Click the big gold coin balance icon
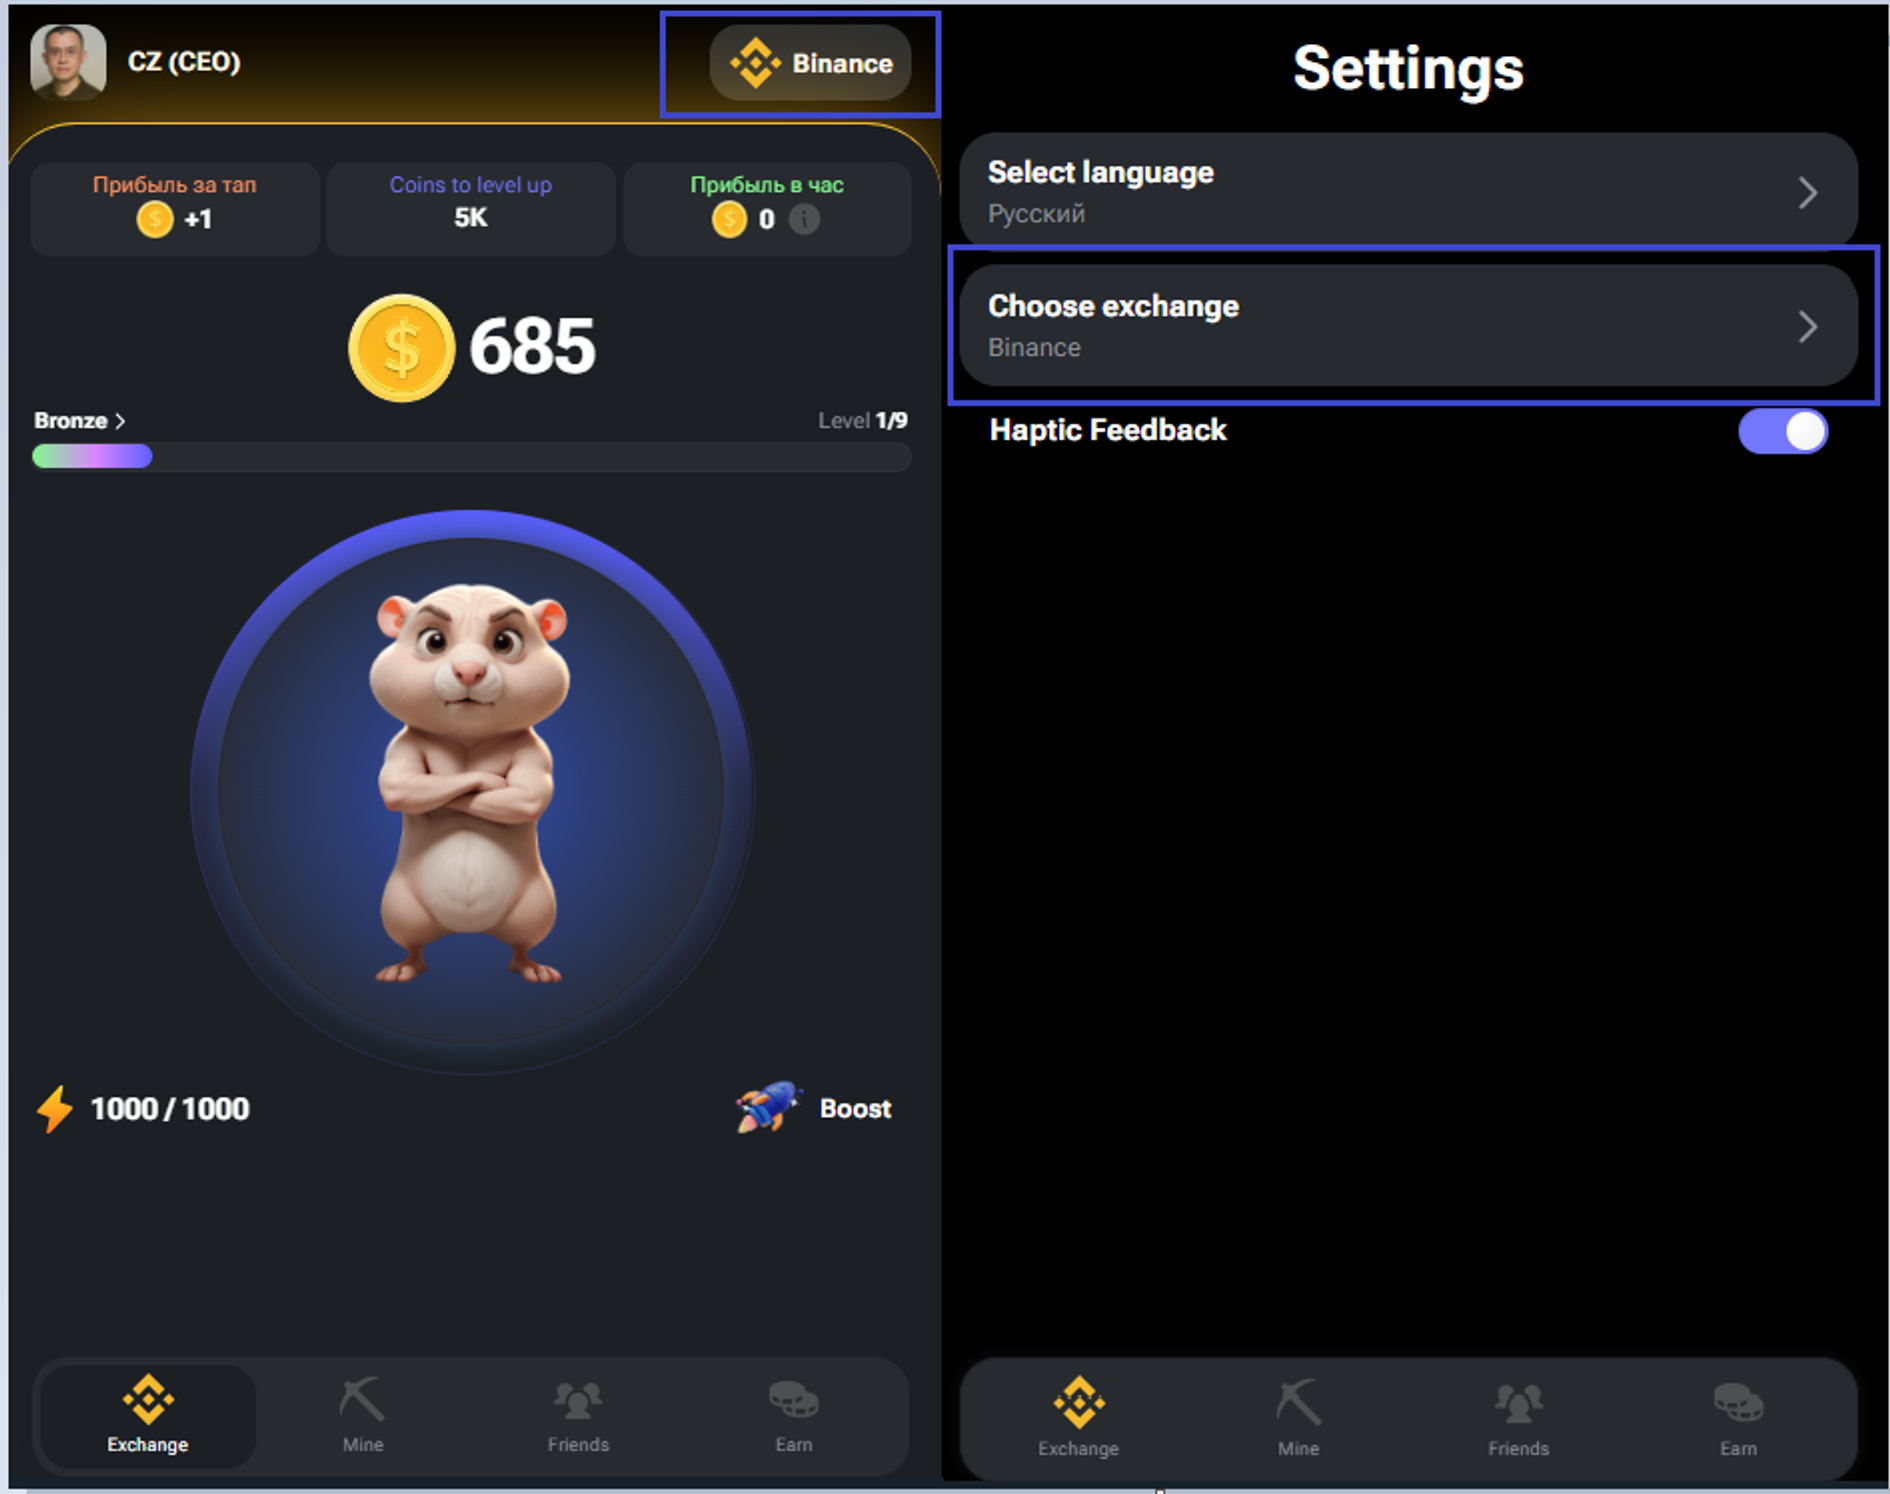The width and height of the screenshot is (1890, 1494). (x=402, y=347)
